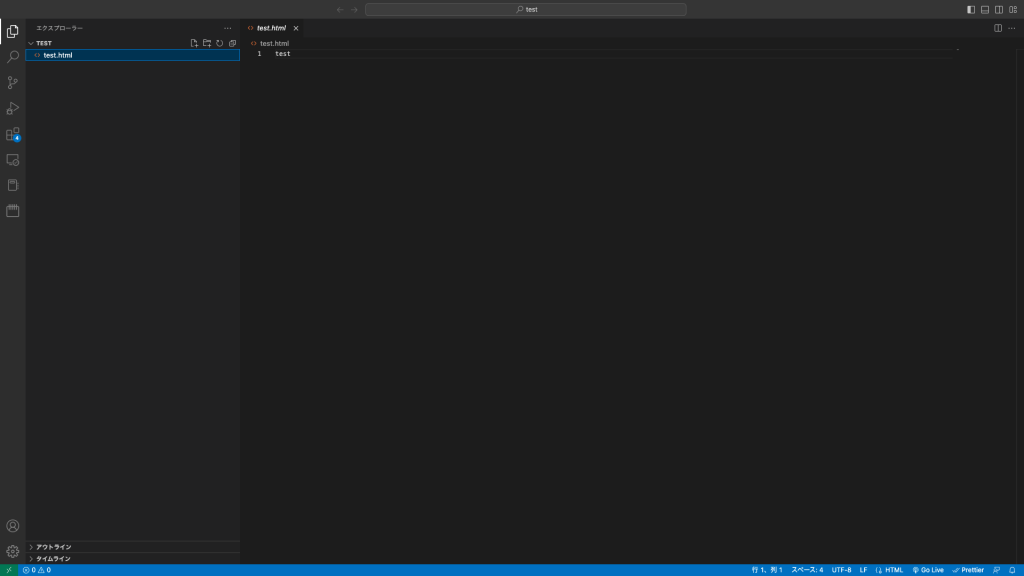This screenshot has width=1024, height=576.
Task: Select the test.html editor tab
Action: 270,28
